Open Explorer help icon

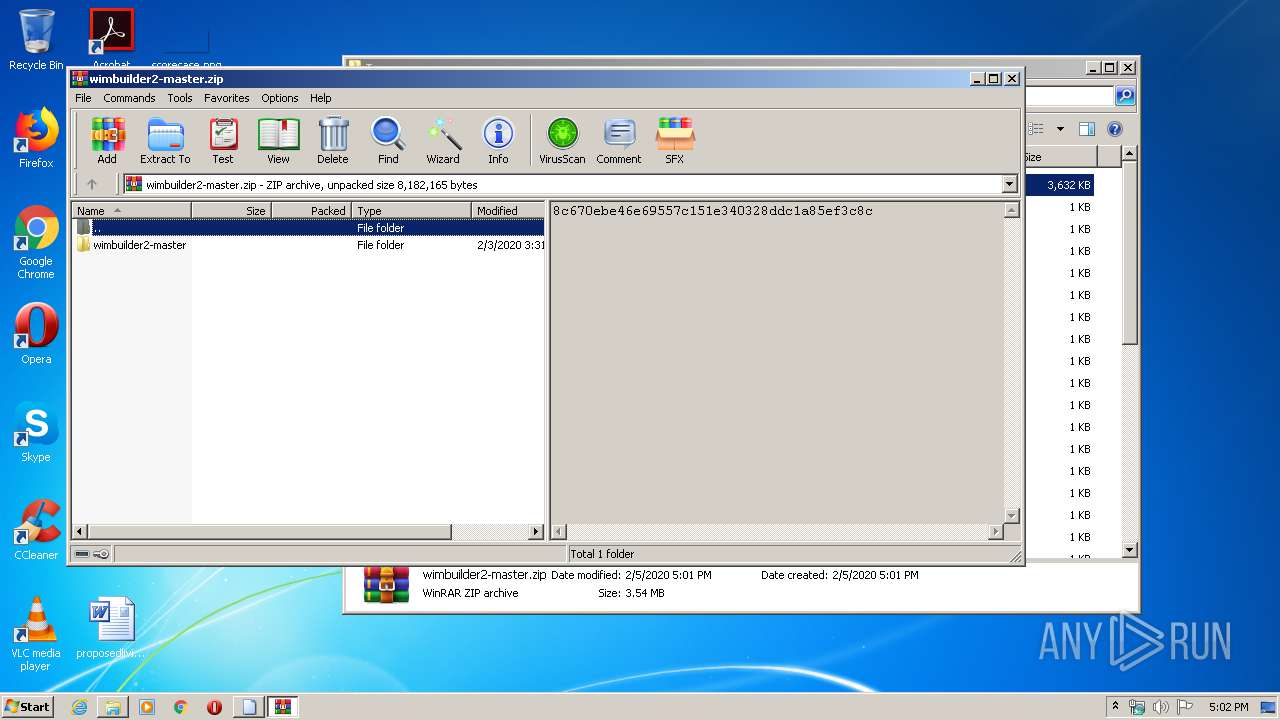tap(1115, 129)
